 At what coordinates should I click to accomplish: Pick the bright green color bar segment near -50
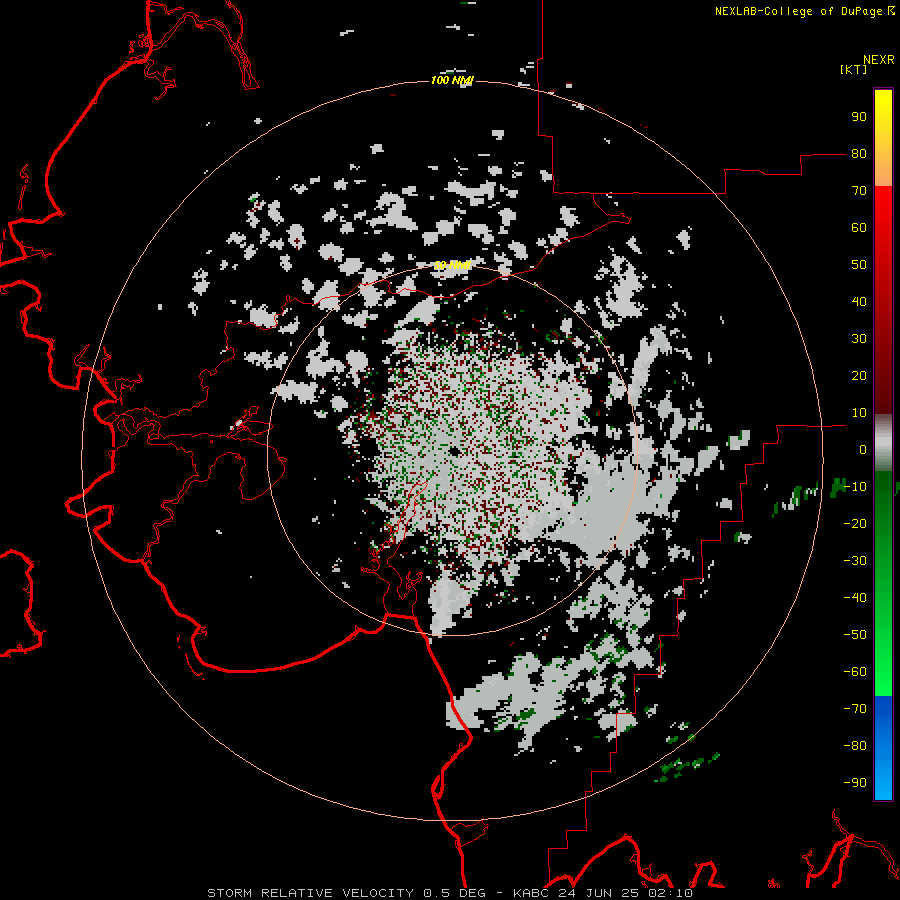(883, 637)
